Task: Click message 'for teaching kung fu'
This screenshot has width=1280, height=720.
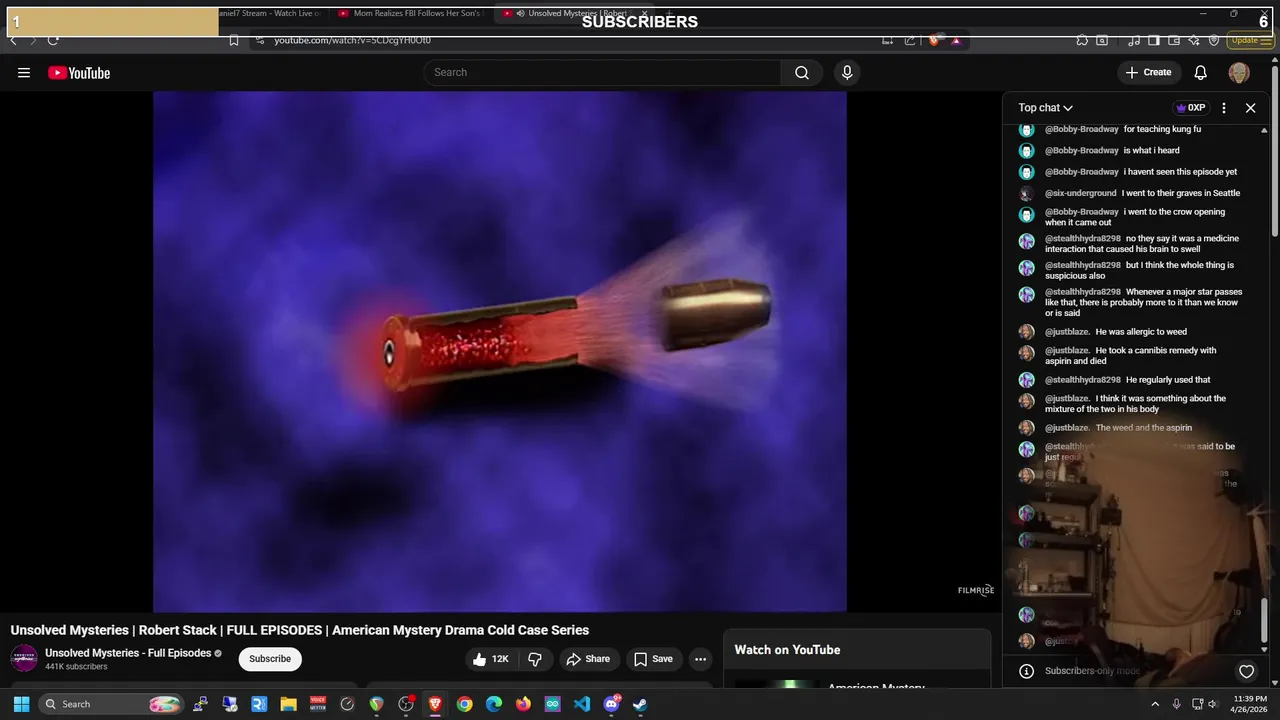Action: click(x=1162, y=129)
